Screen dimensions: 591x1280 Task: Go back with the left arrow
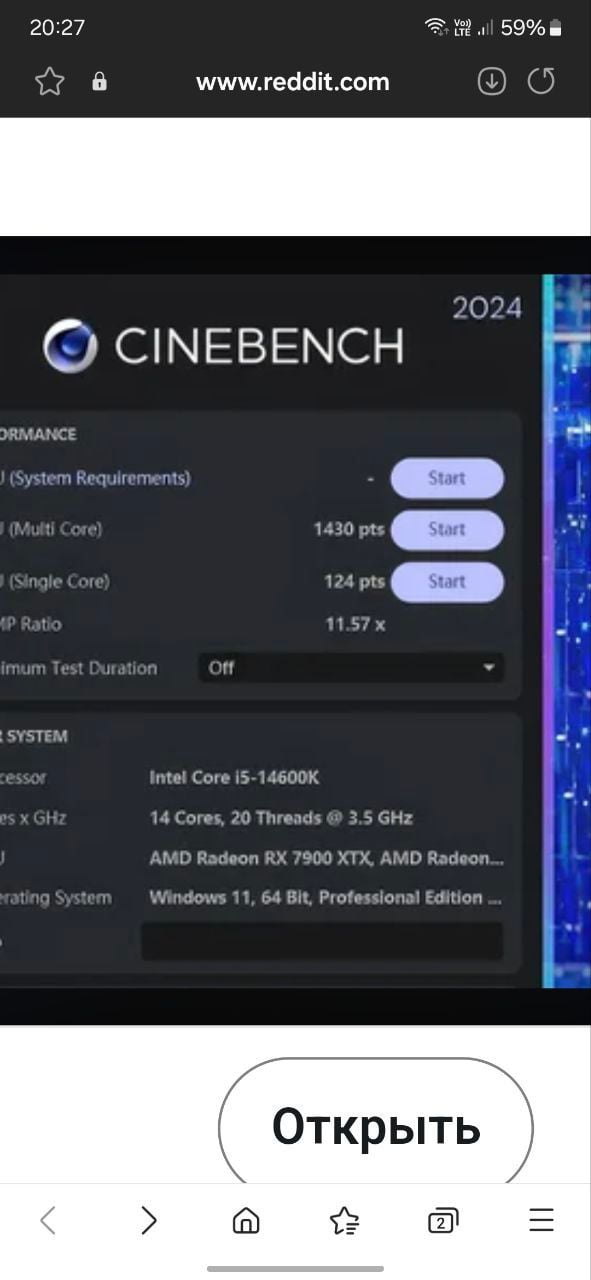(x=48, y=1220)
